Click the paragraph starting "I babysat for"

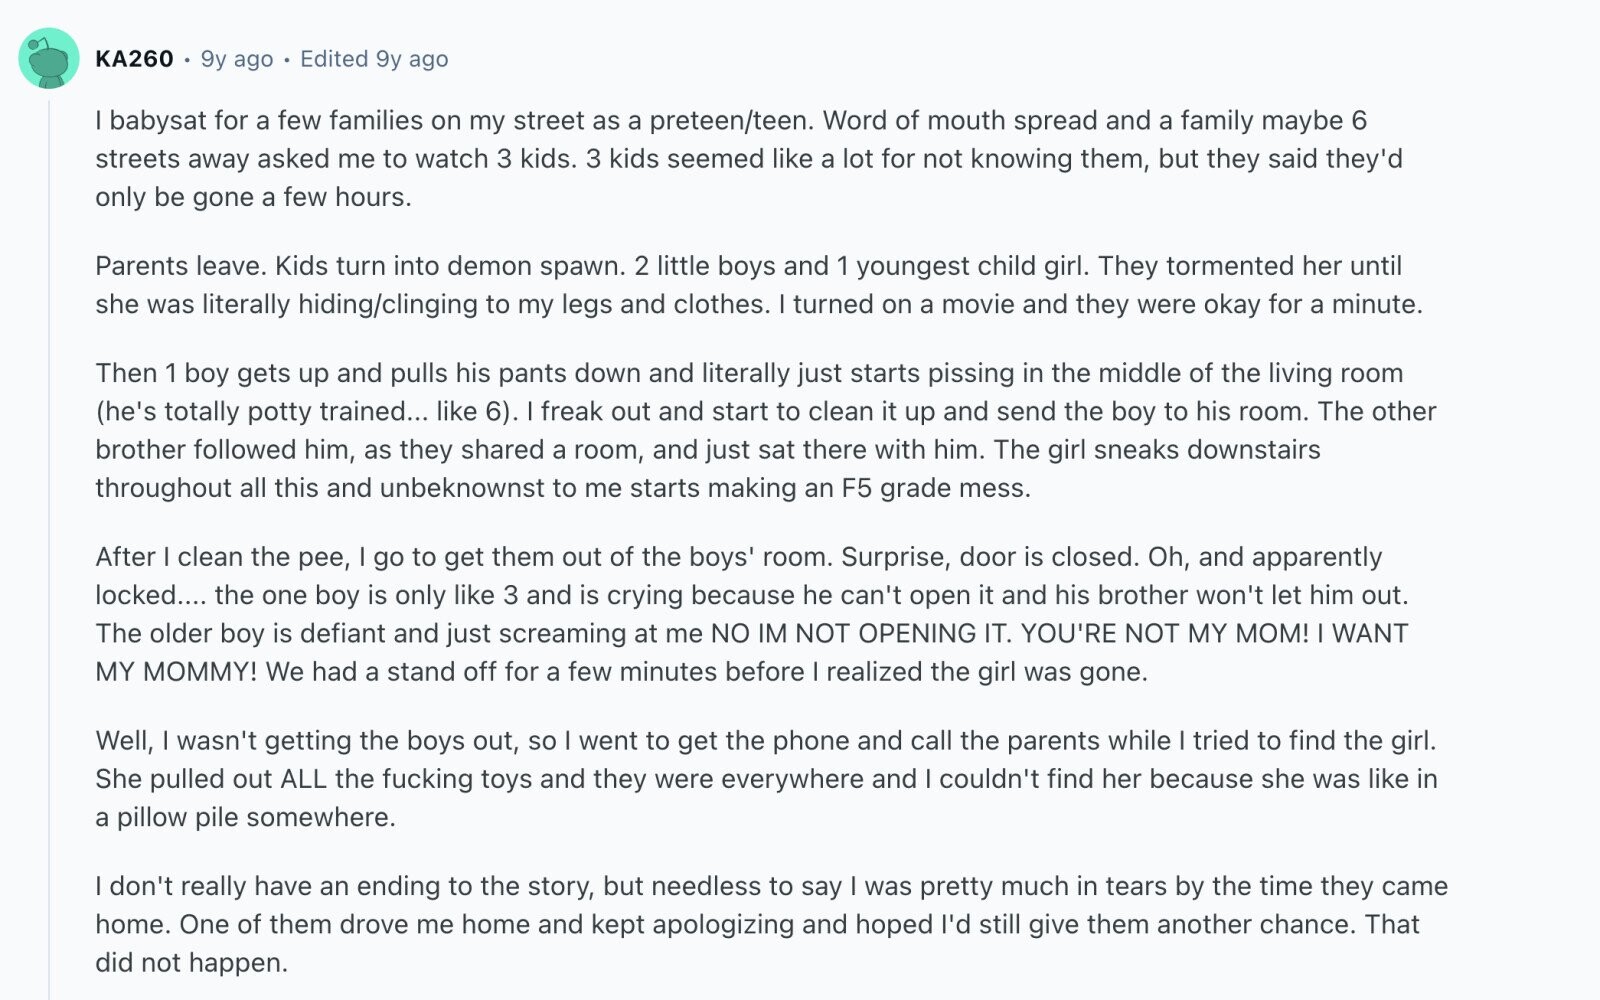tap(749, 158)
